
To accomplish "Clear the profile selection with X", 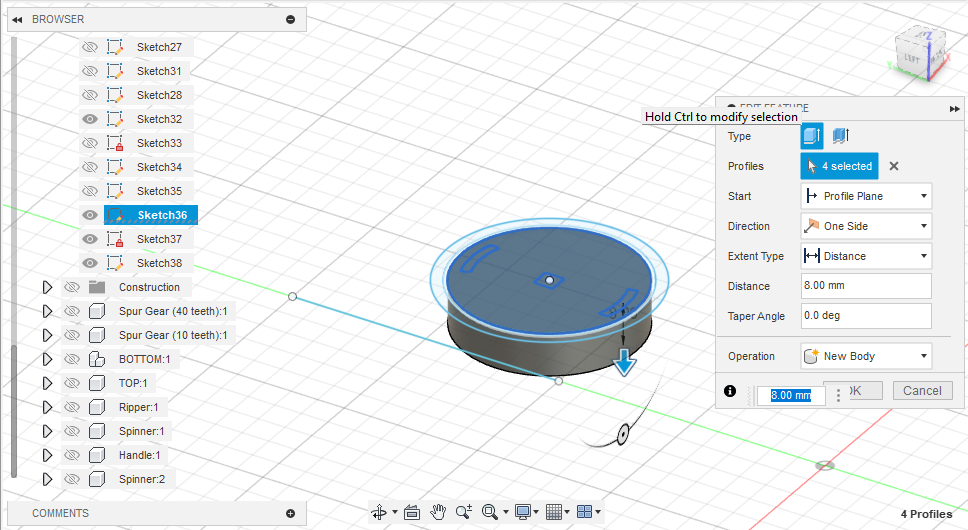I will (893, 166).
